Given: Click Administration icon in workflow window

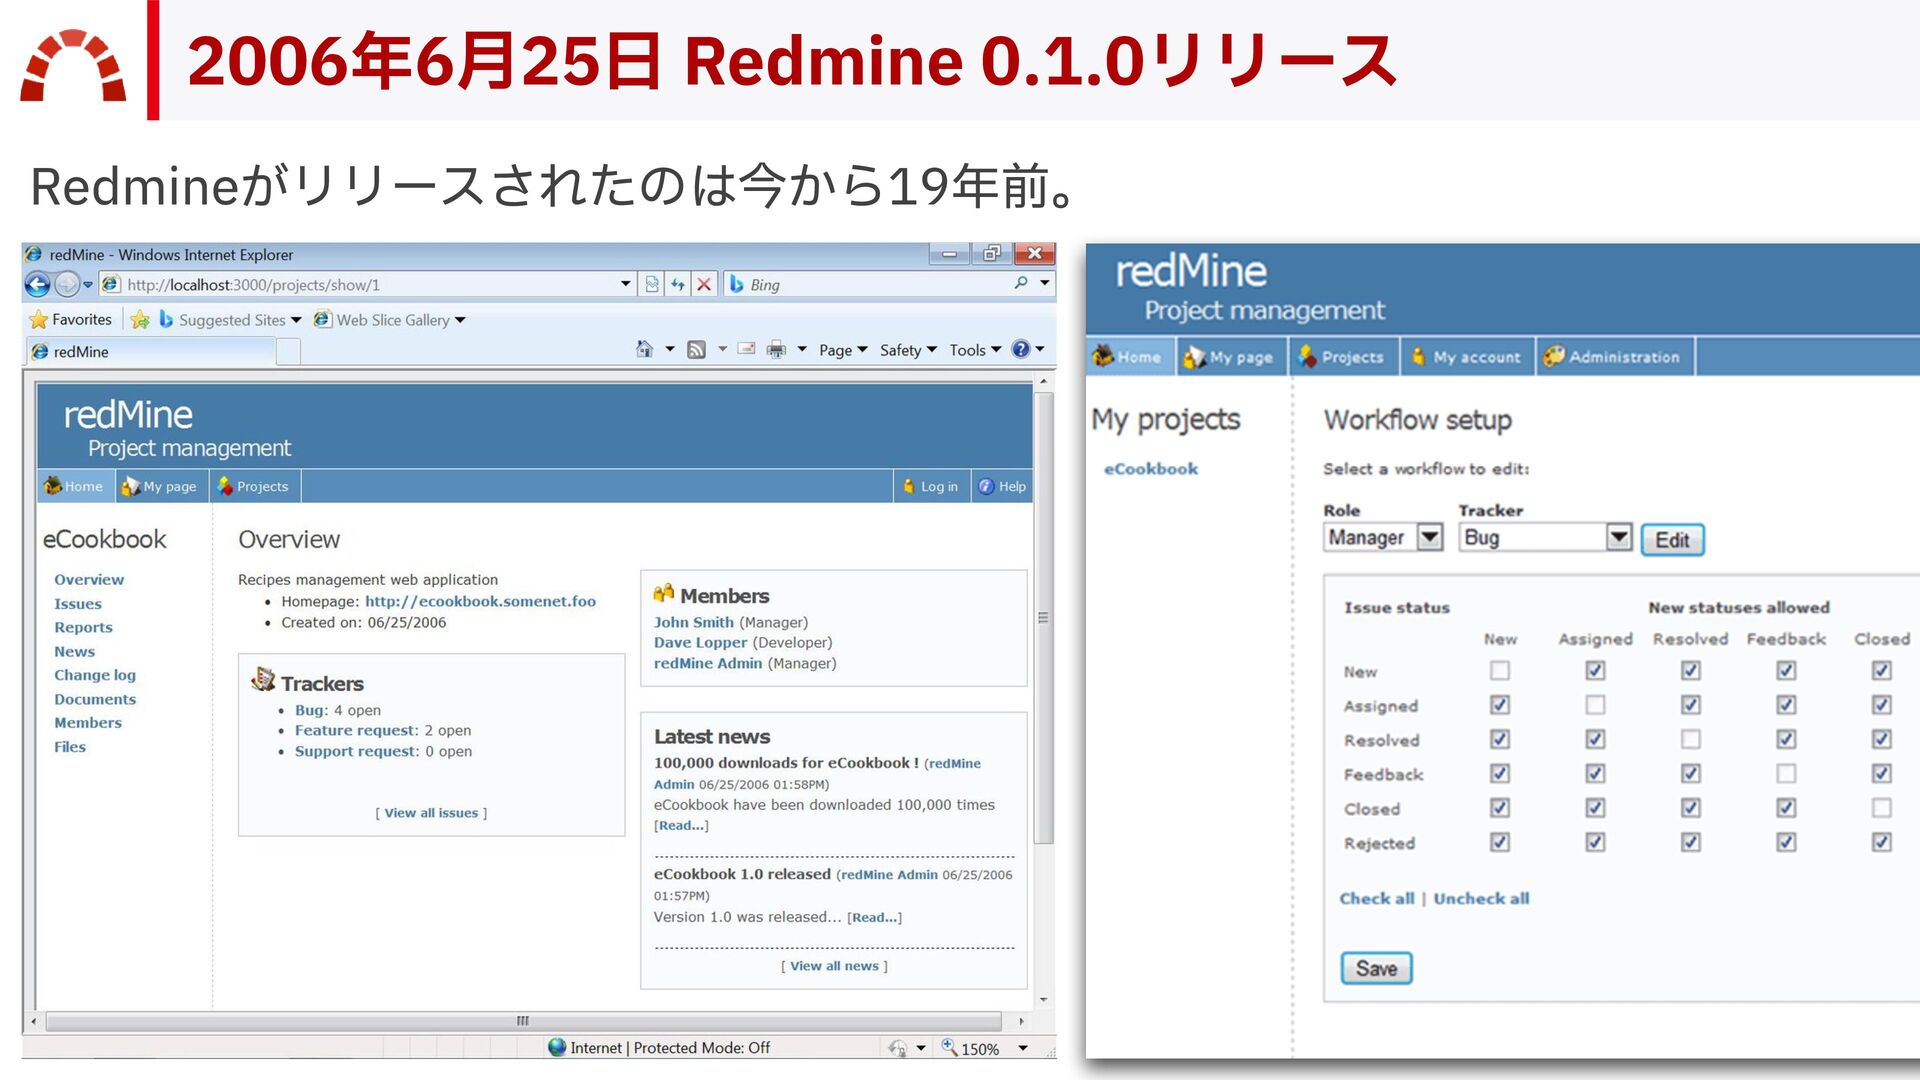Looking at the screenshot, I should pos(1553,356).
